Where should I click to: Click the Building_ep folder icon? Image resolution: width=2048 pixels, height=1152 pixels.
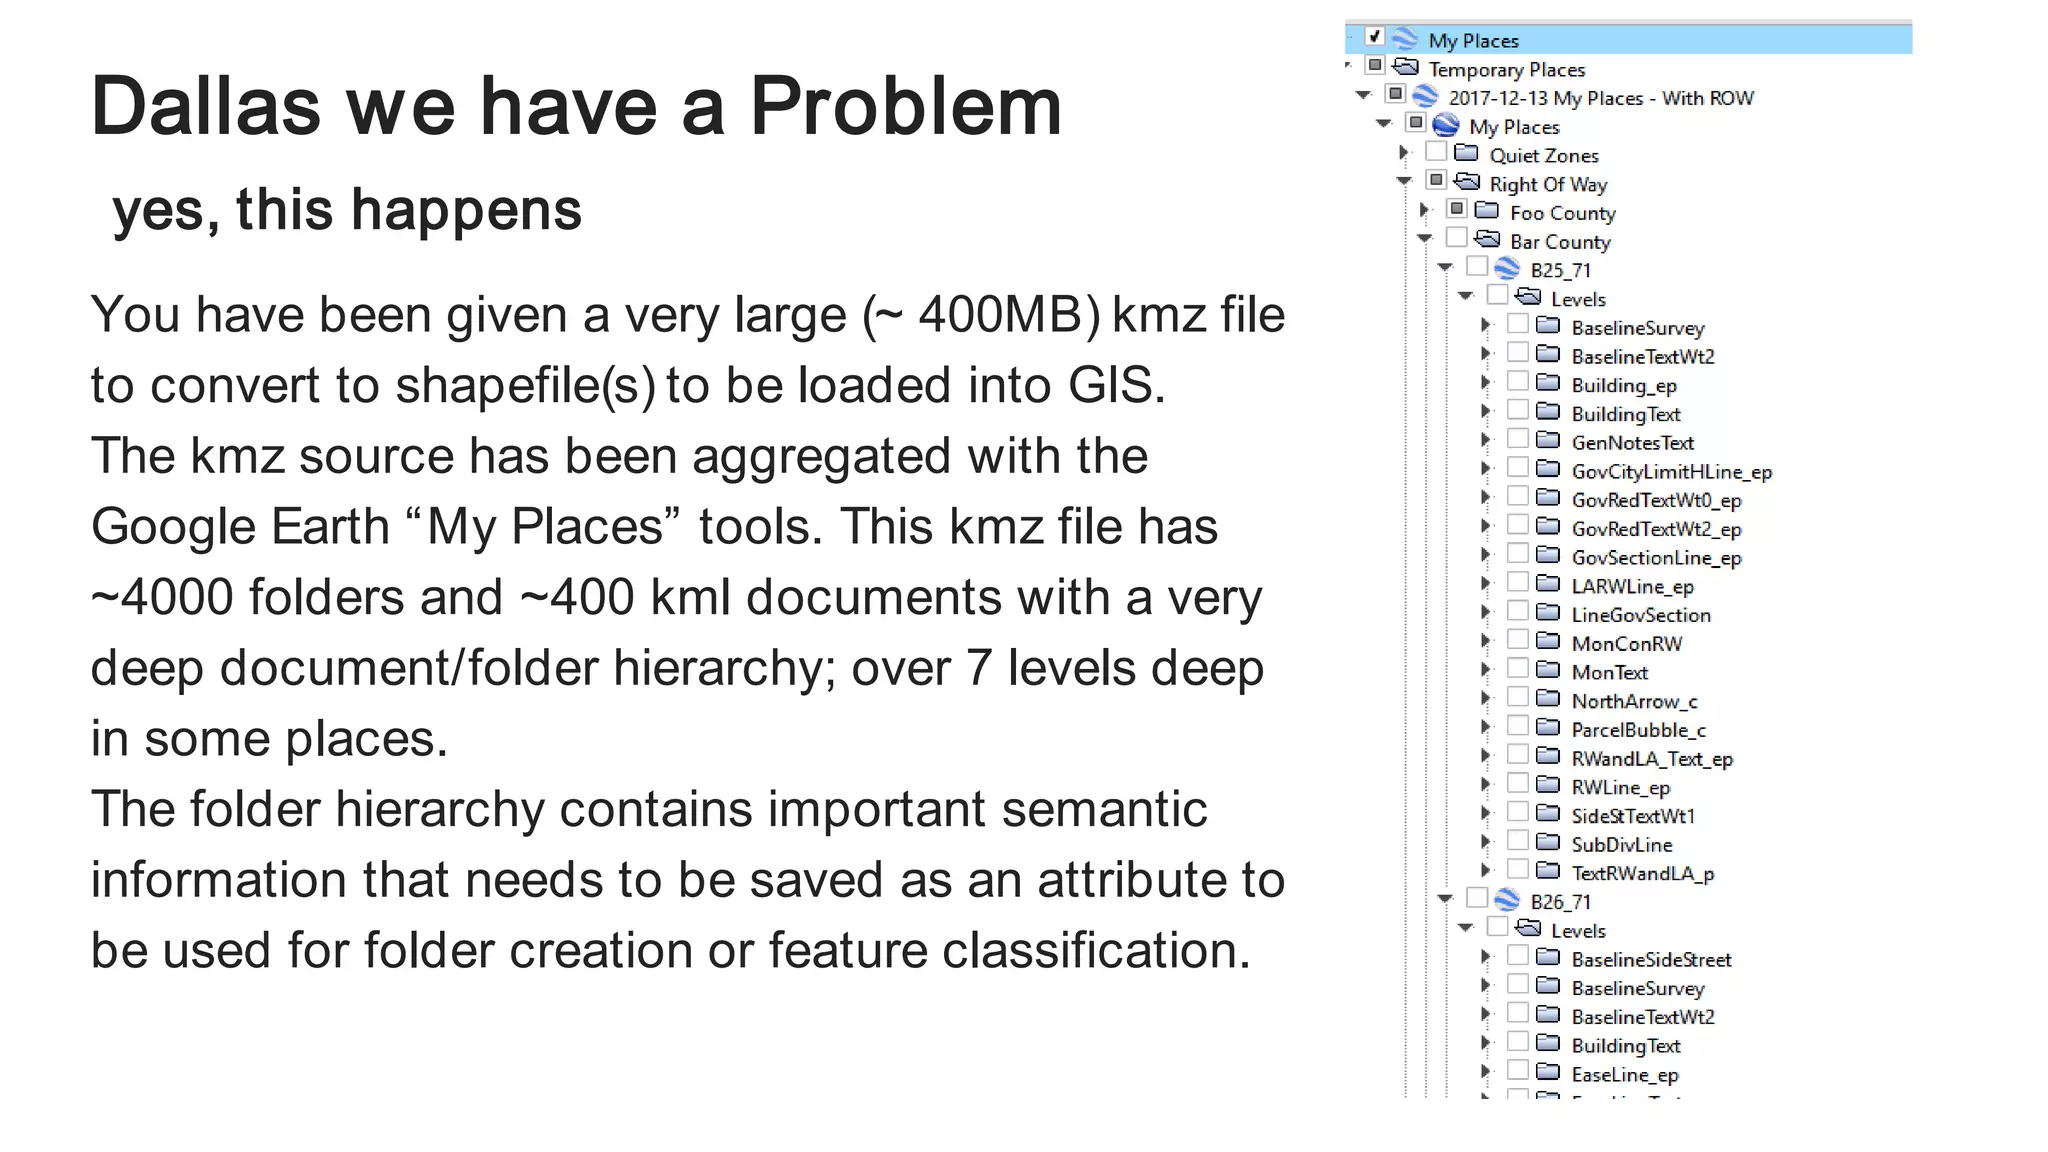1548,383
